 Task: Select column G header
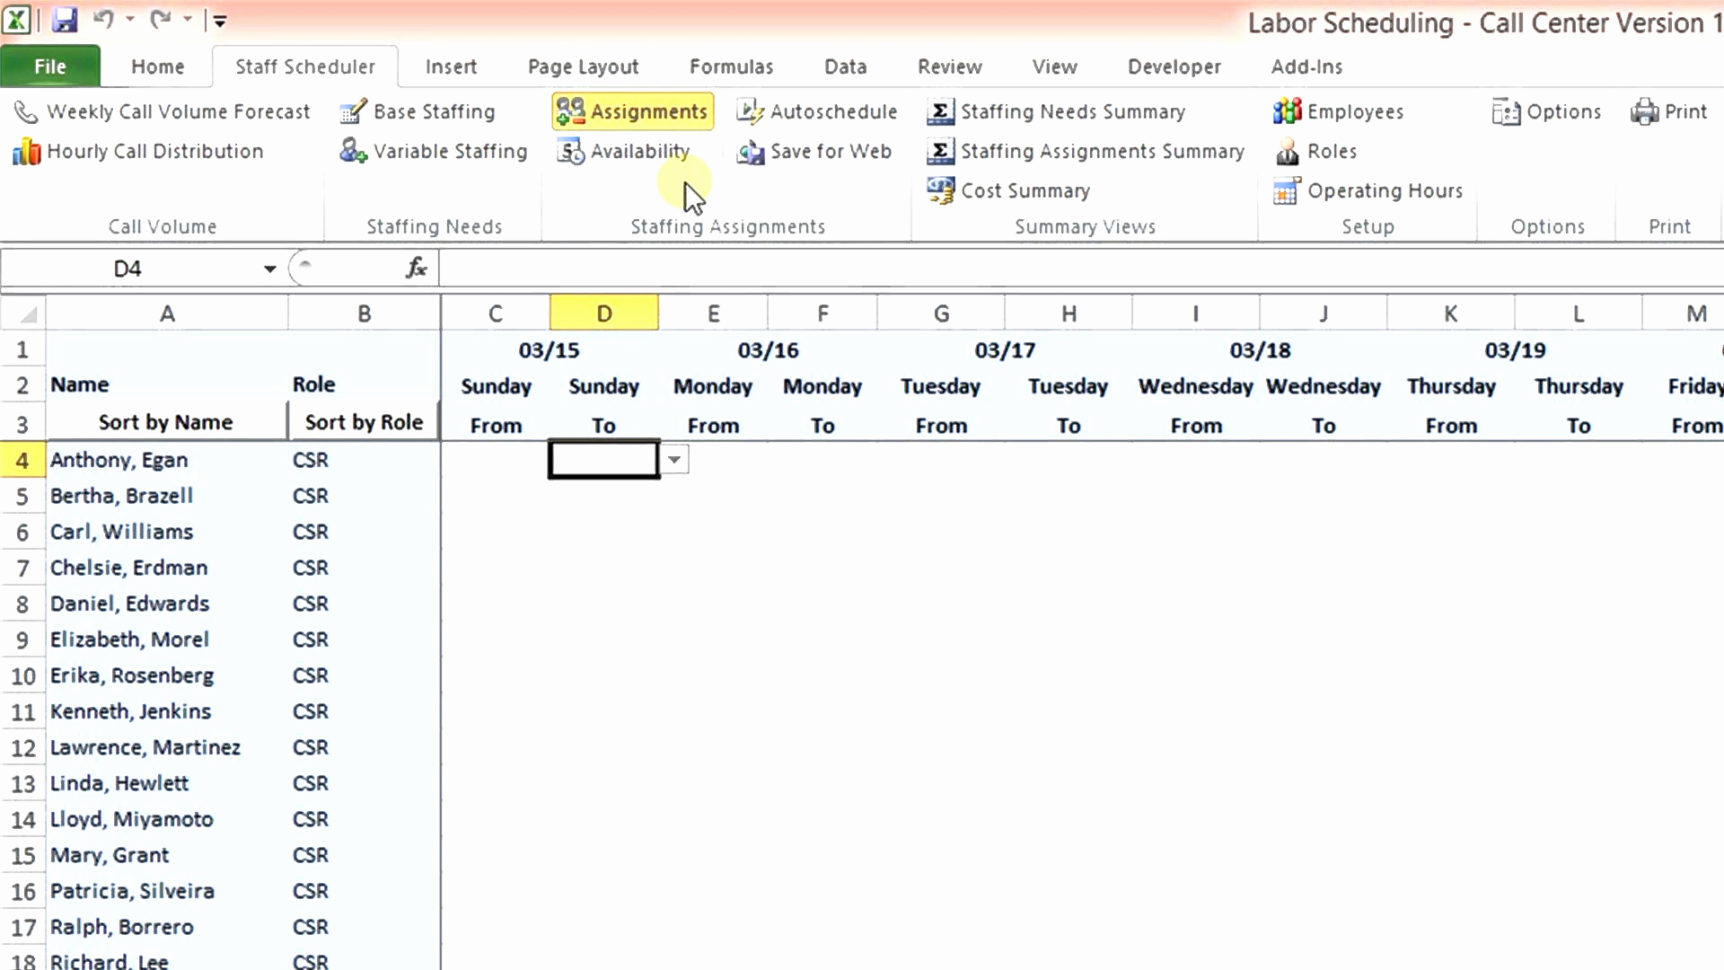pos(941,314)
